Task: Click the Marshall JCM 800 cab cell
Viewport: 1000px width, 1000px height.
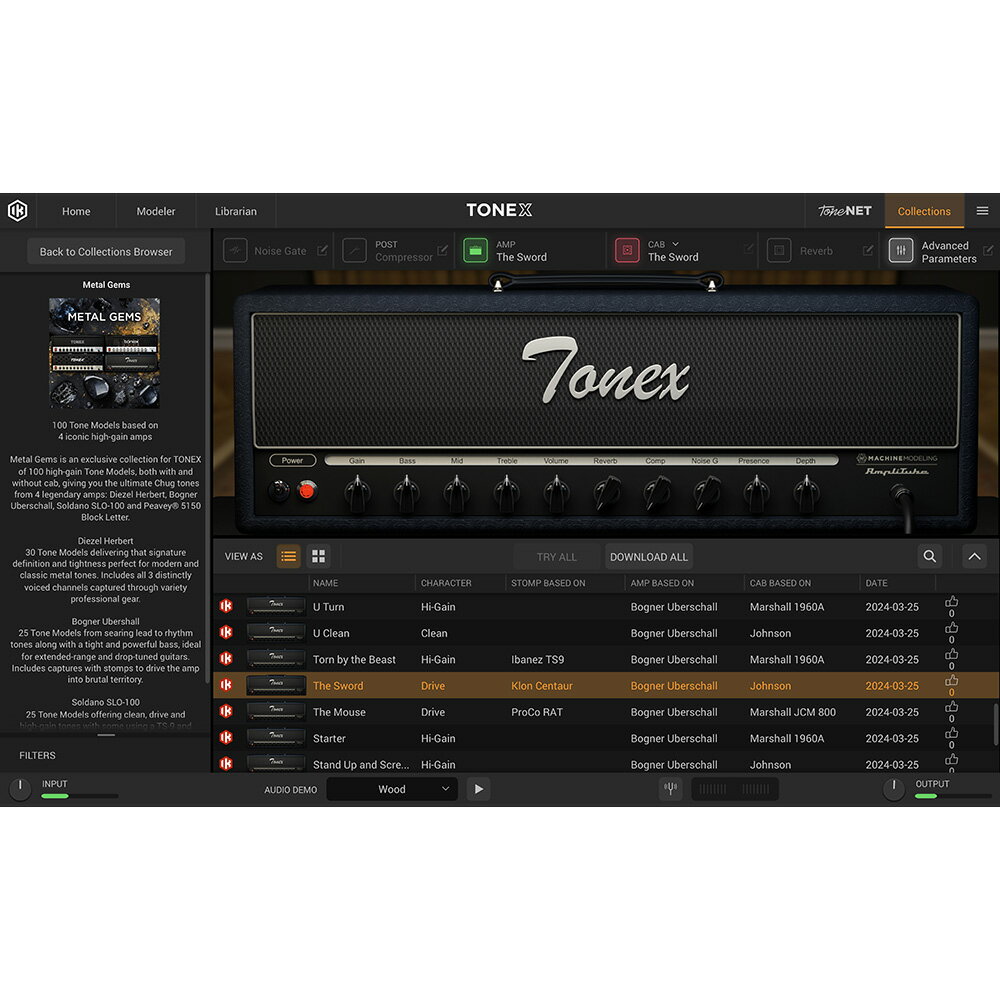Action: pos(792,712)
